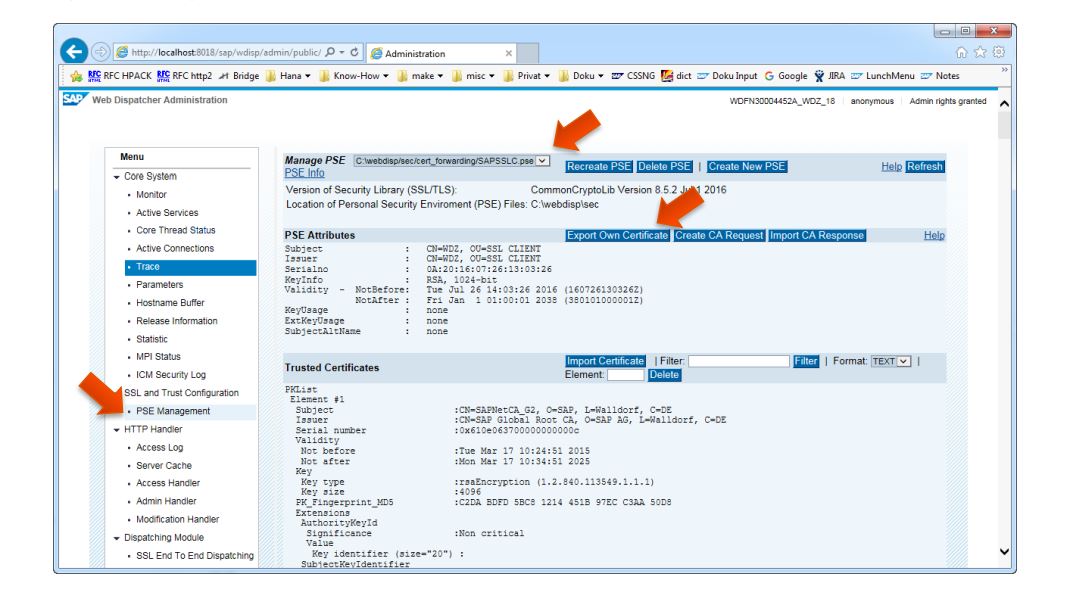The image size is (1084, 596).
Task: Click the Create New PSE button
Action: click(747, 167)
